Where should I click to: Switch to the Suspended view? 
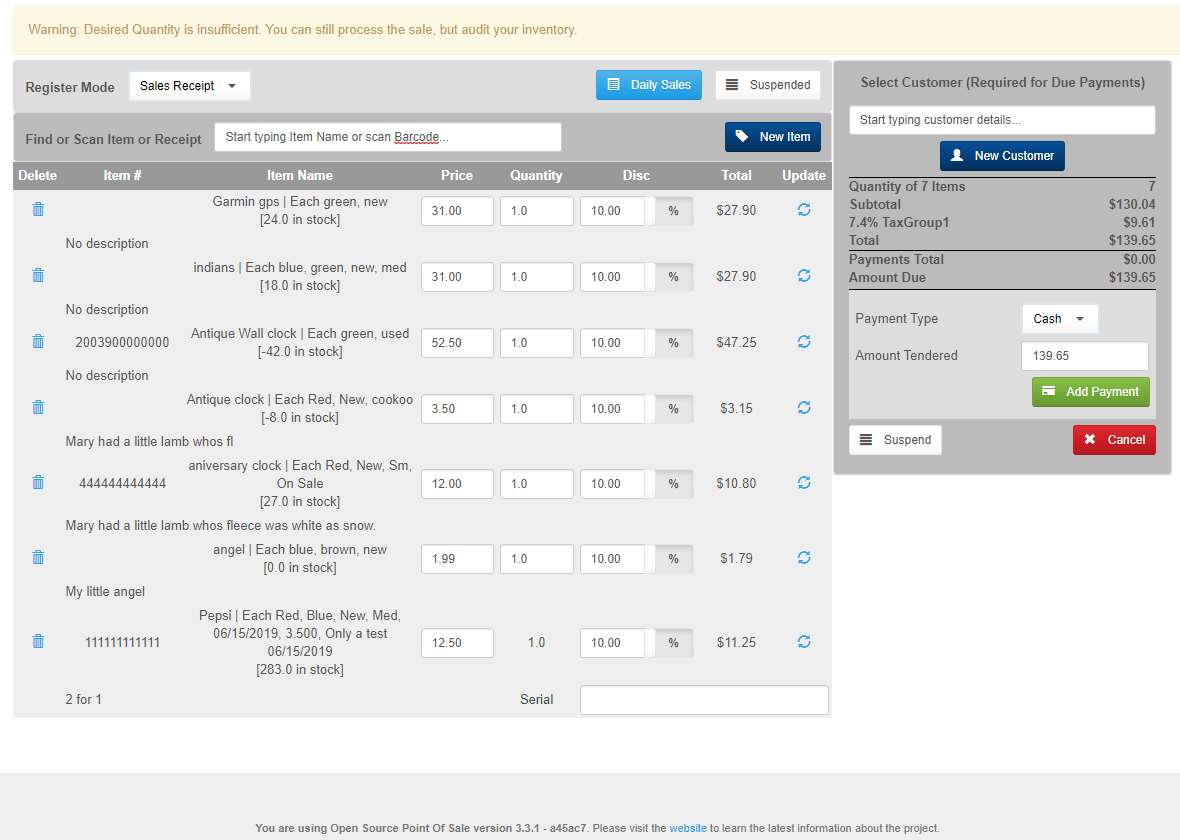point(768,85)
